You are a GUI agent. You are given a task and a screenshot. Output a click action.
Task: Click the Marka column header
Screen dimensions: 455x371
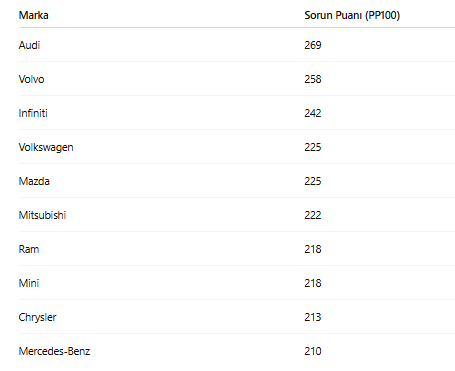coord(34,15)
